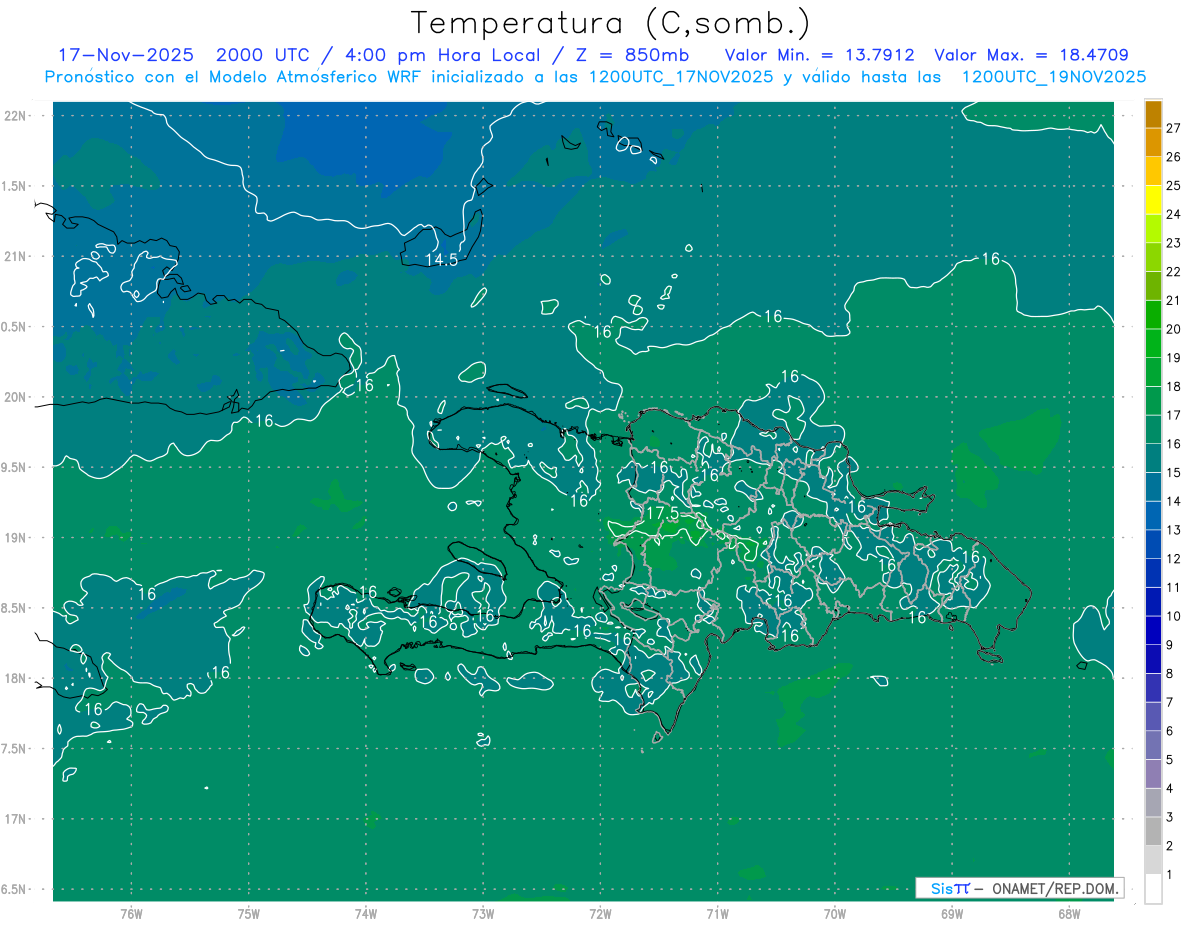This screenshot has height=927, width=1200.
Task: Click the 76W longitude axis label
Action: (131, 914)
